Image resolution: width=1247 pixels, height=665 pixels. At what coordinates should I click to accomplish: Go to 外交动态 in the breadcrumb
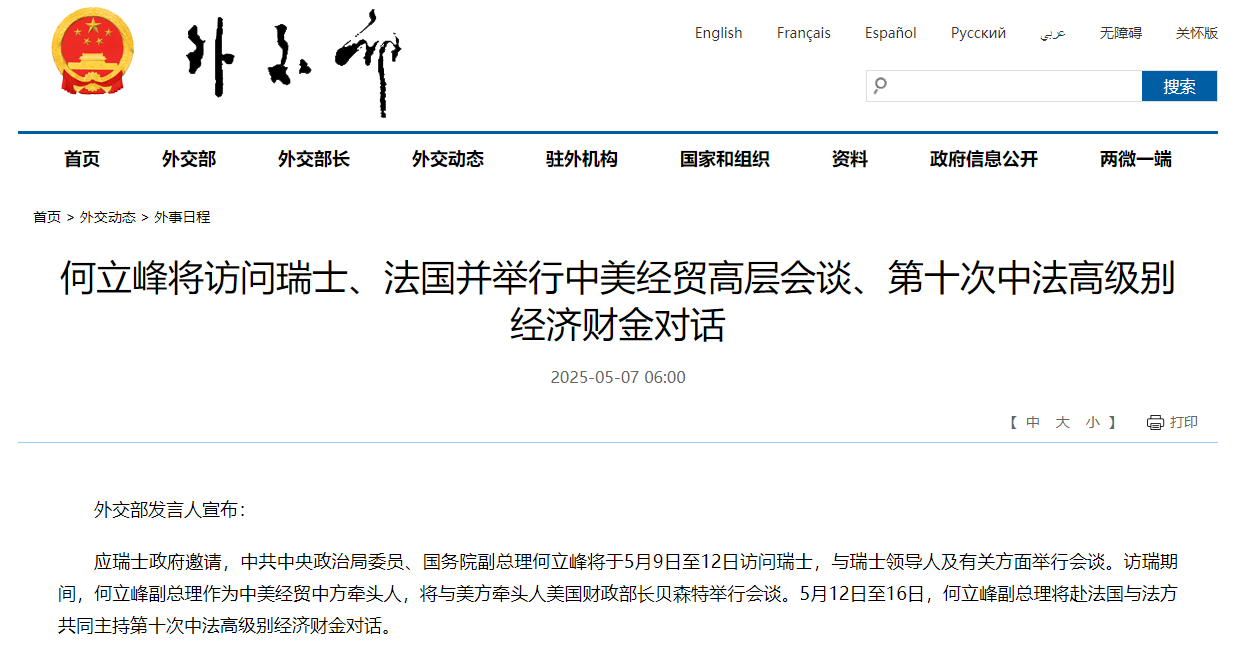(108, 217)
